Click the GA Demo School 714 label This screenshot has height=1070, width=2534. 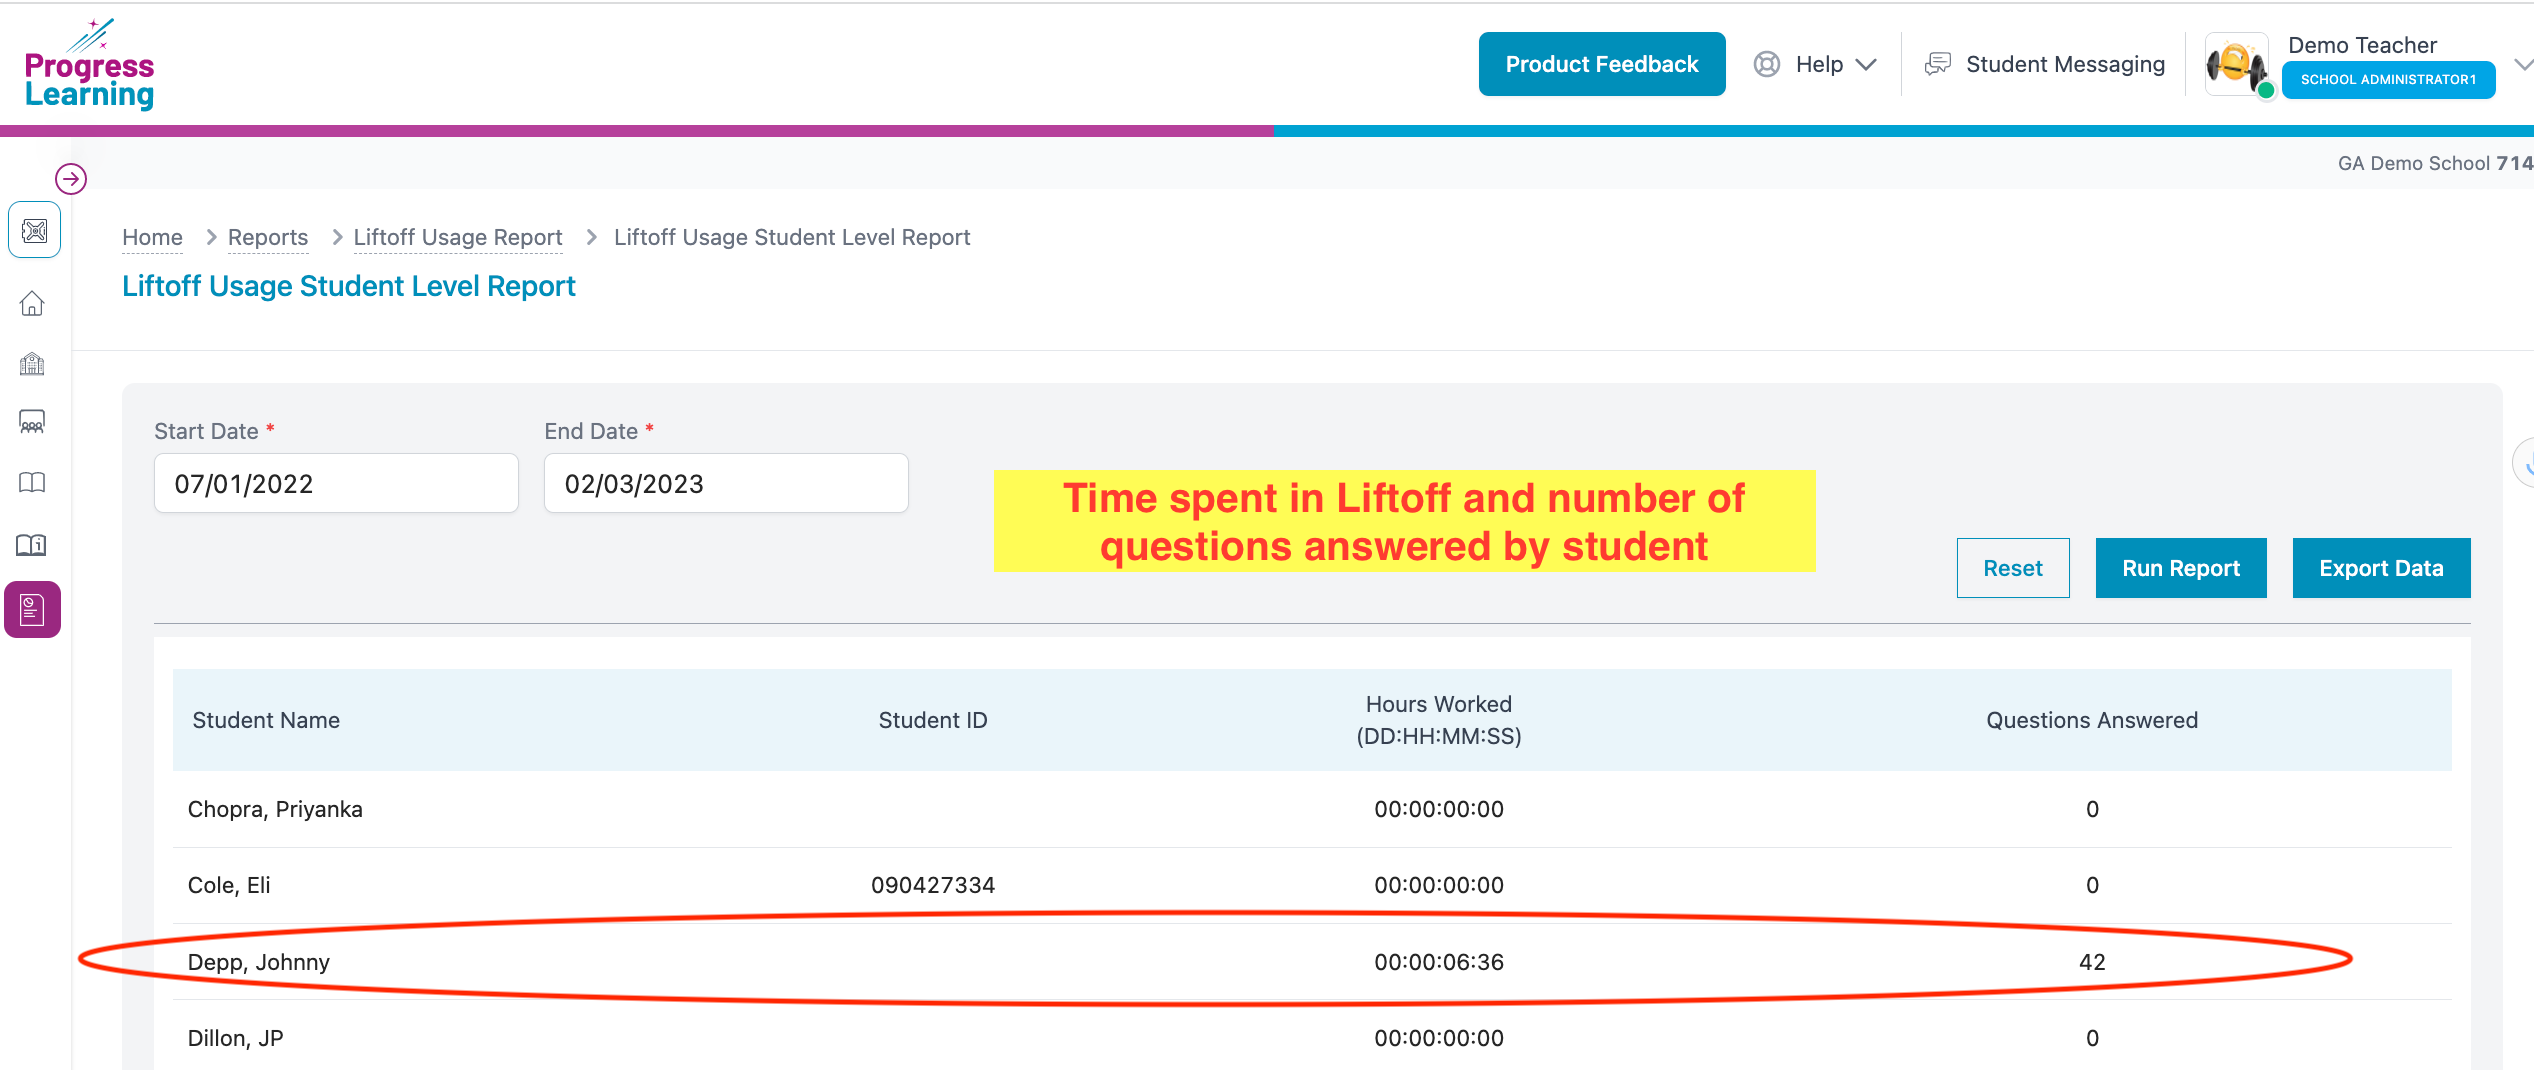pos(2436,163)
